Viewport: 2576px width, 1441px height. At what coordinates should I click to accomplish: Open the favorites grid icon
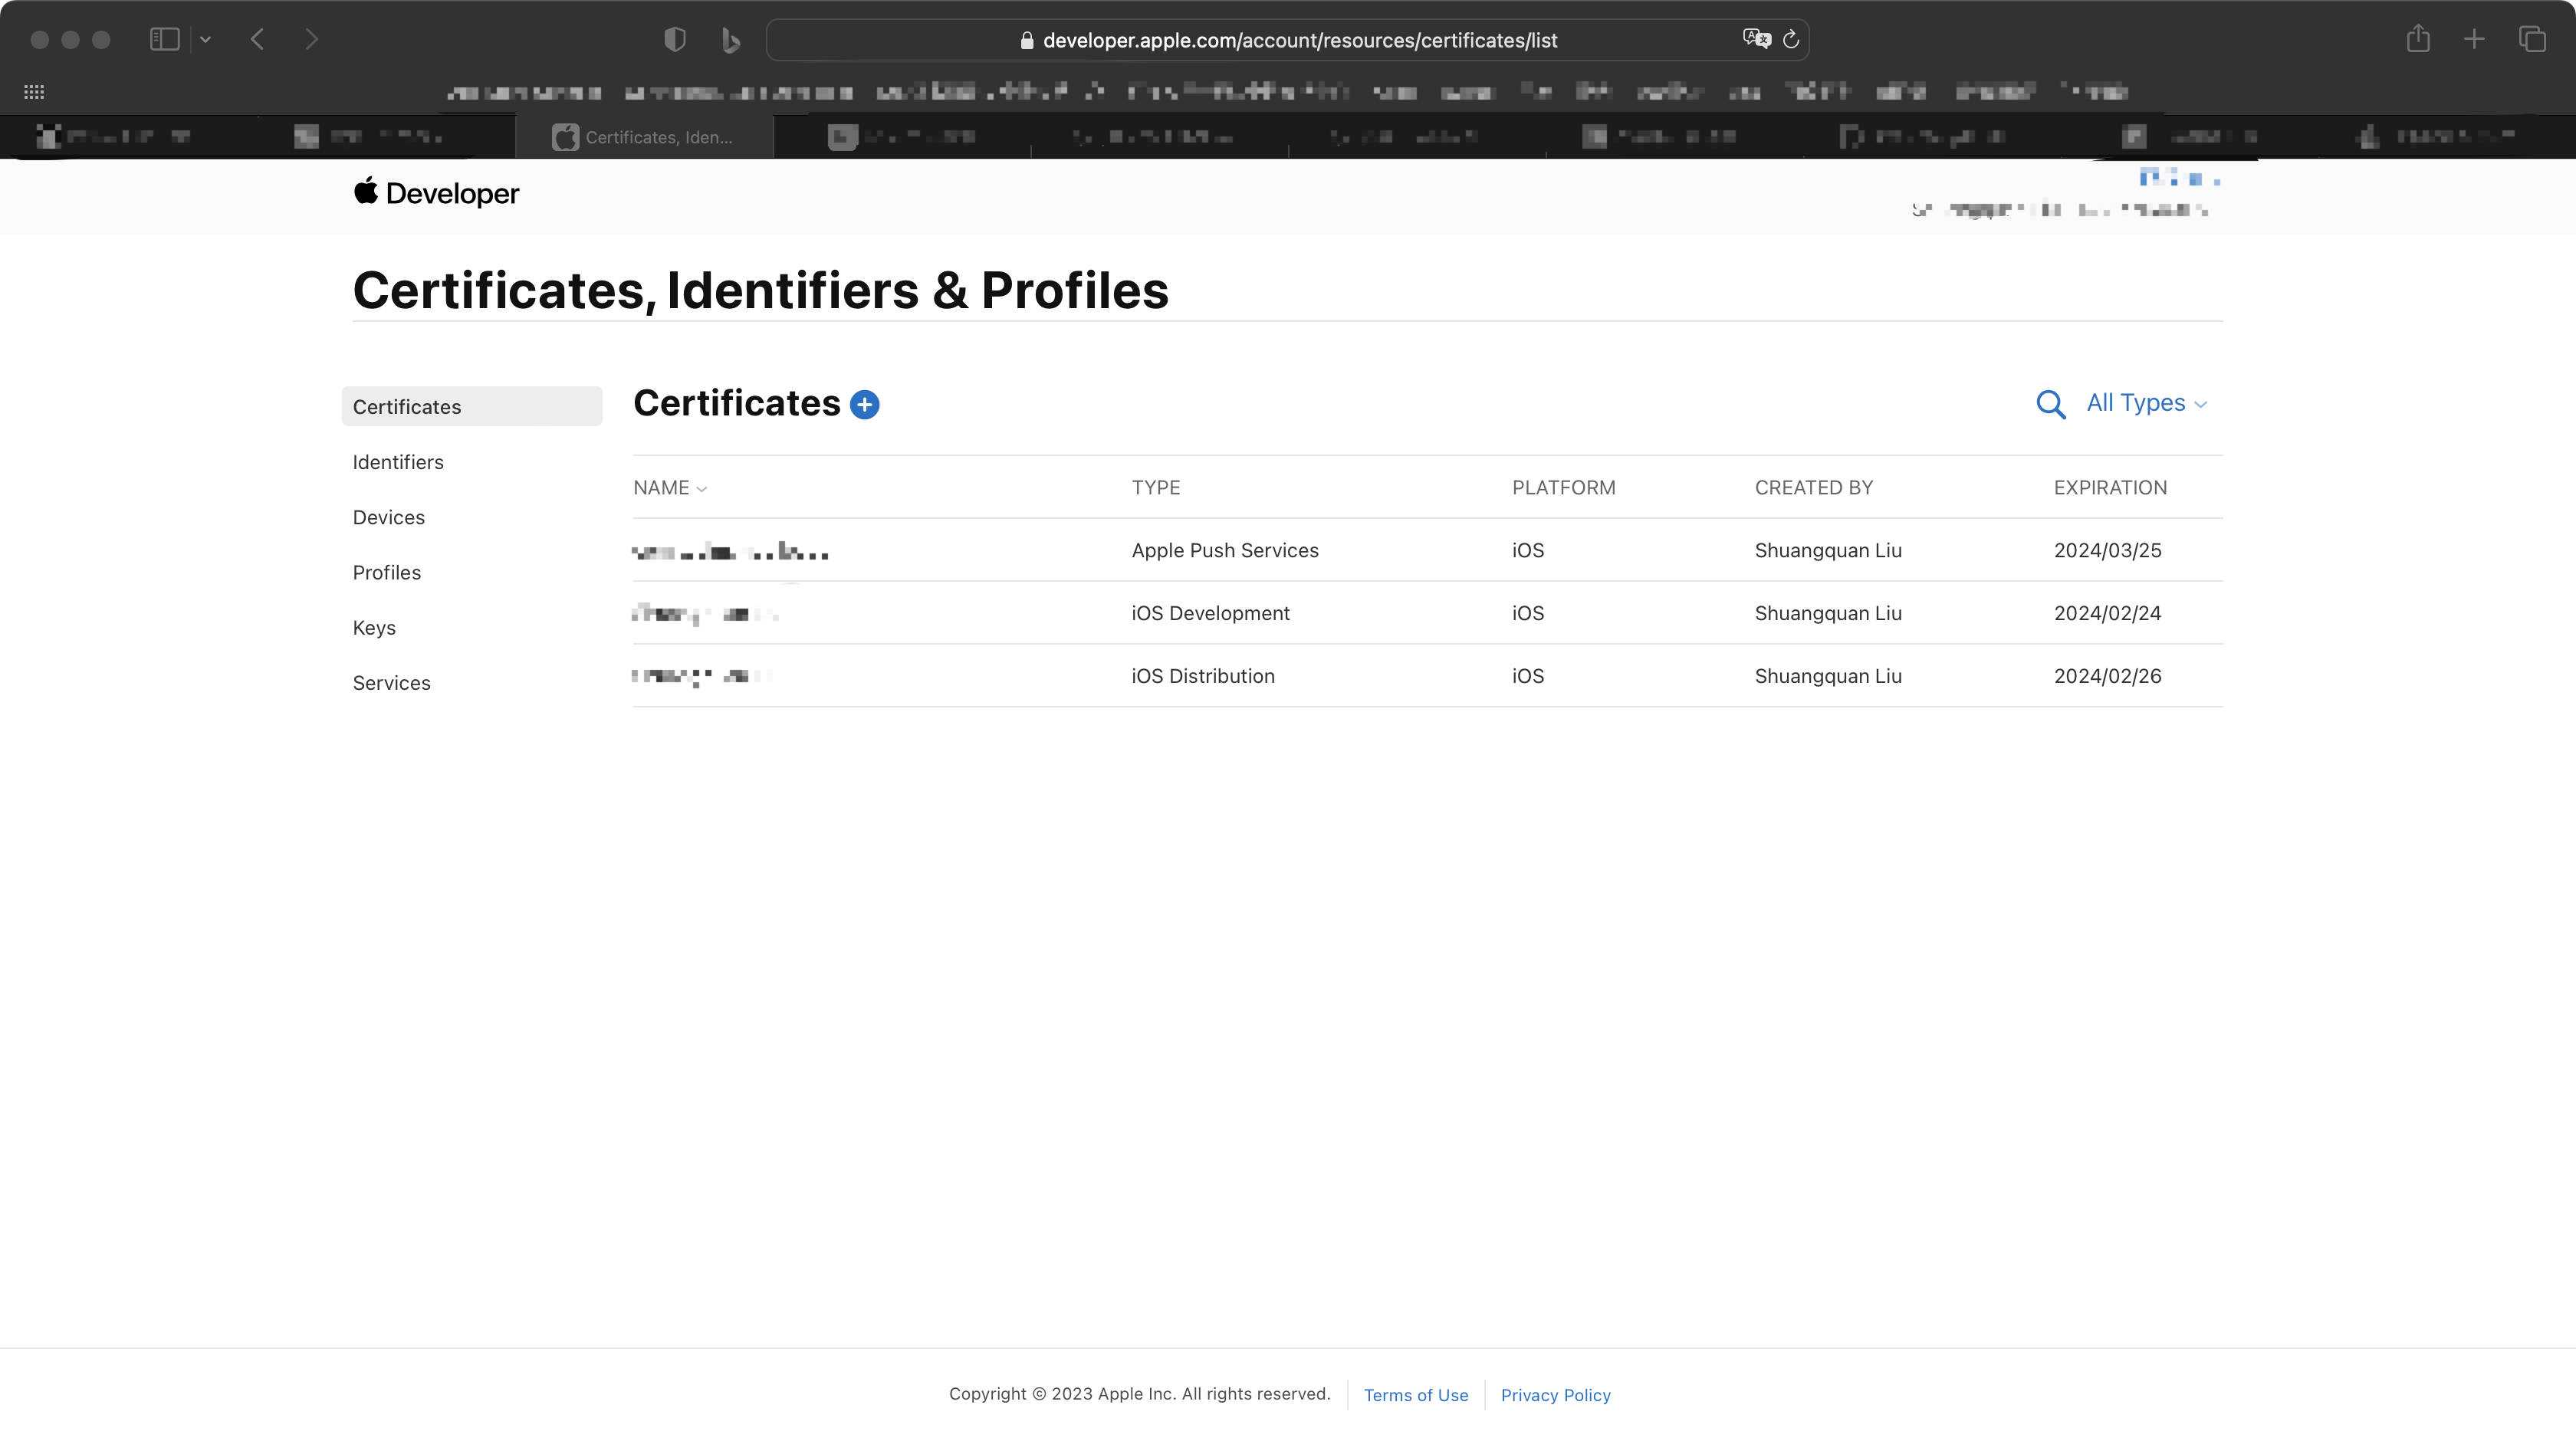34,92
